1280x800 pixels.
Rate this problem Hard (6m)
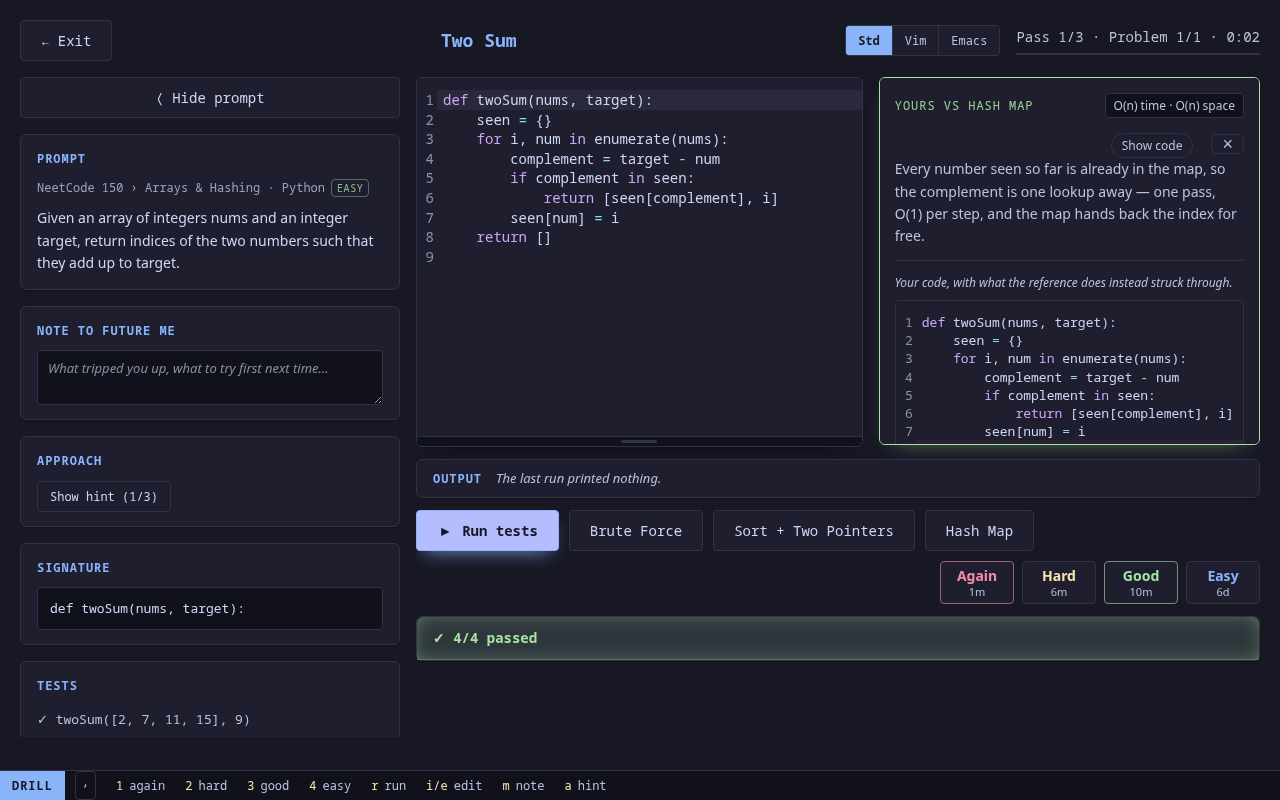1059,583
